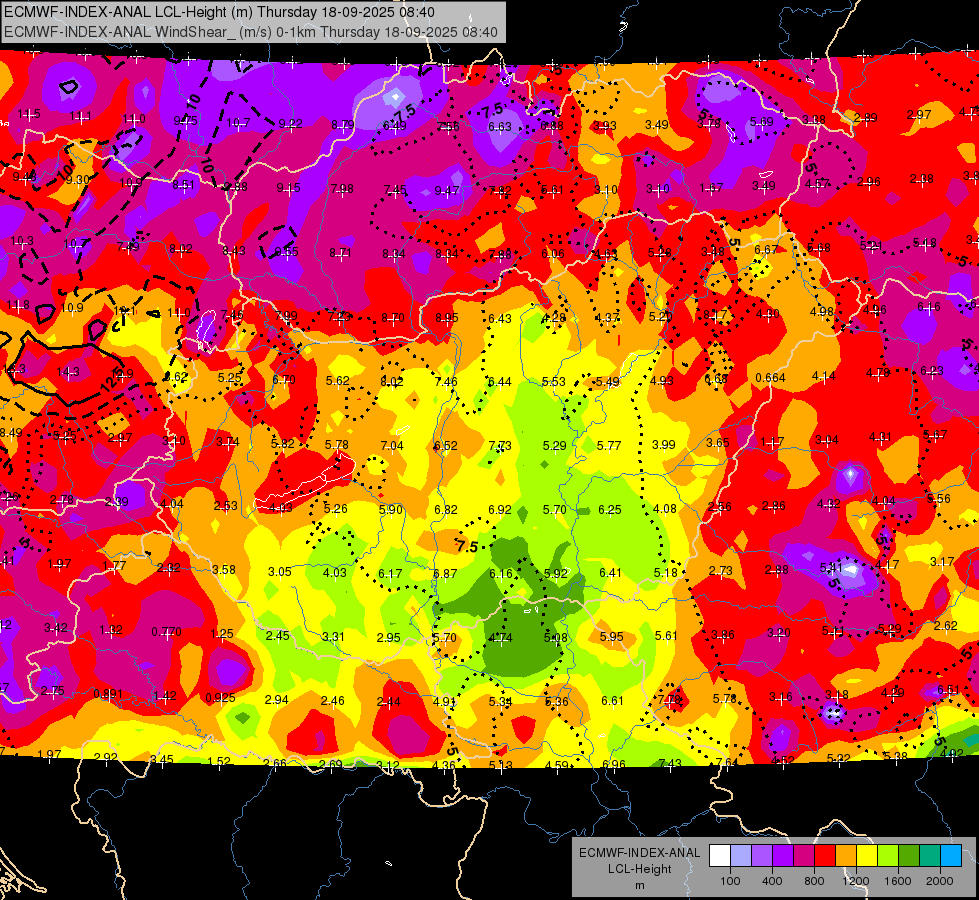This screenshot has height=900, width=979.
Task: Click the legend label 1600
Action: (x=898, y=881)
